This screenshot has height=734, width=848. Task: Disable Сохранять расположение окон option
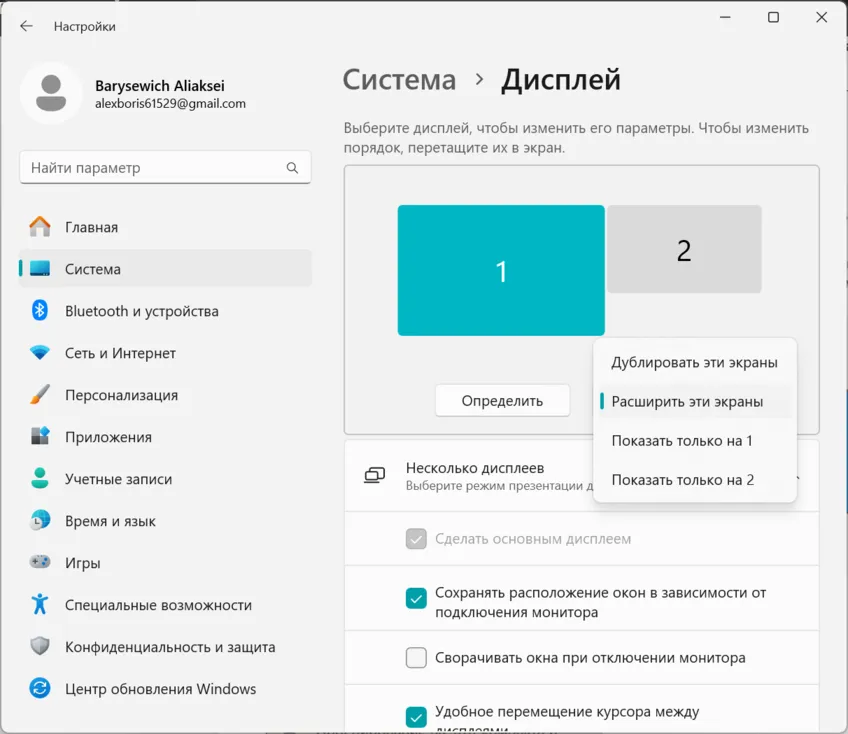coord(415,598)
